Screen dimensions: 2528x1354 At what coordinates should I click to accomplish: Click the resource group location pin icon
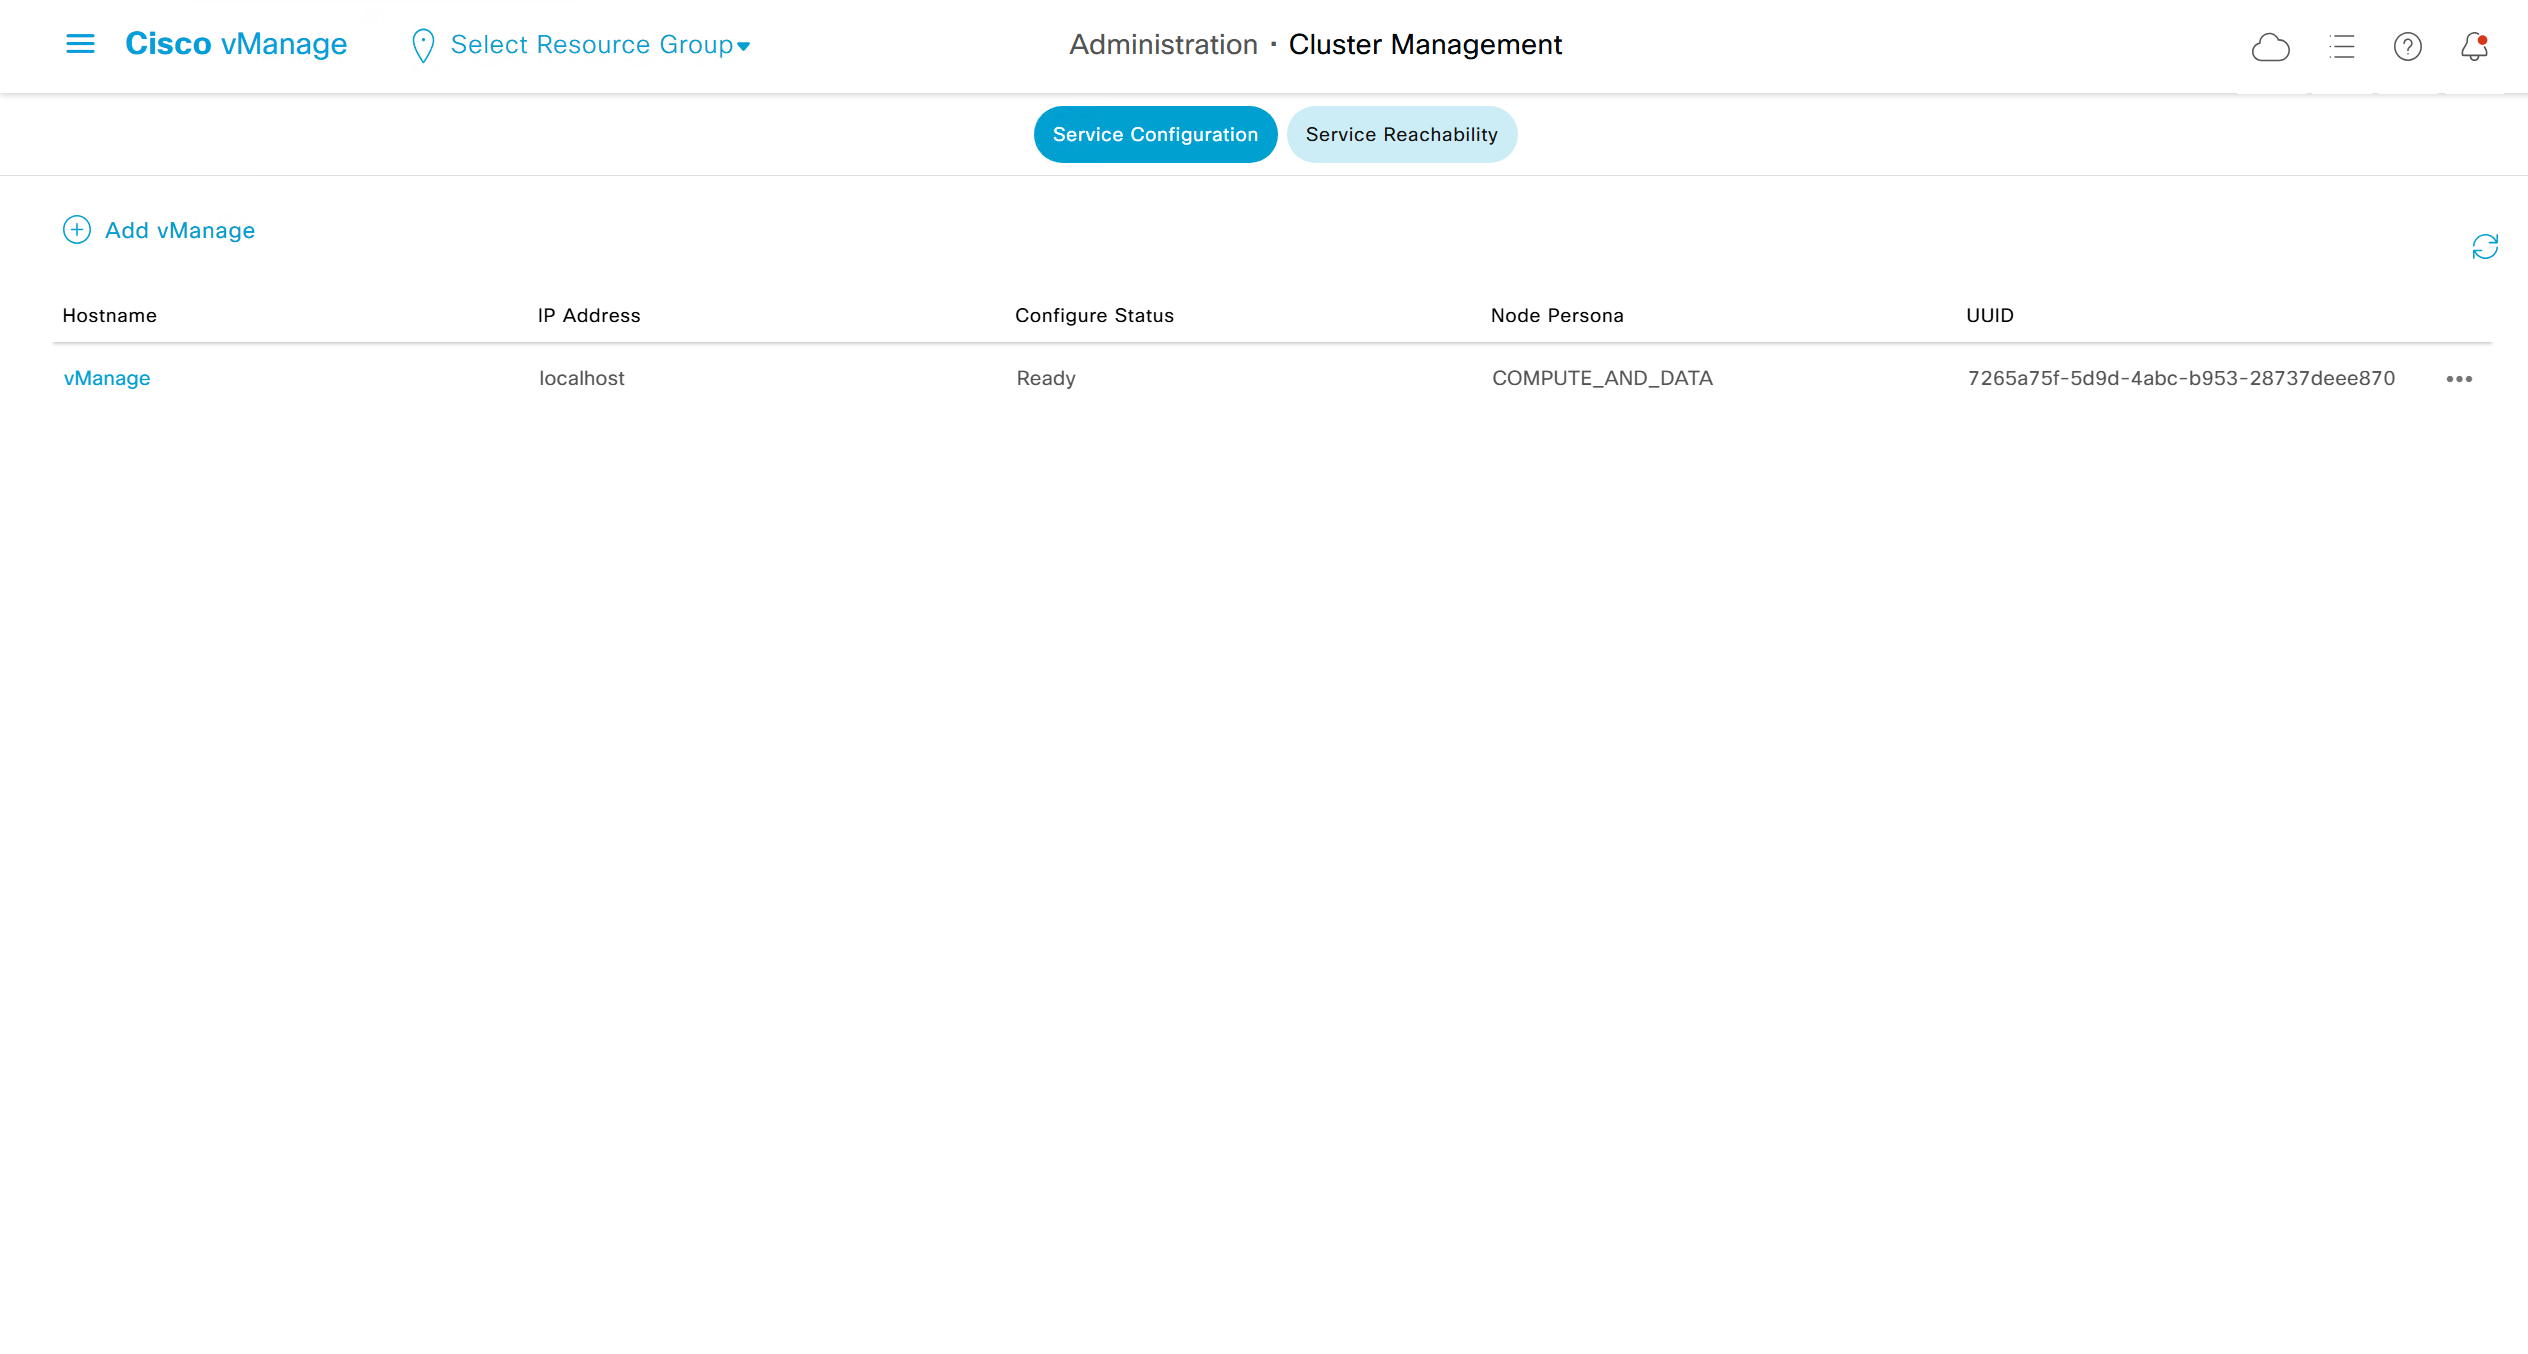tap(423, 46)
